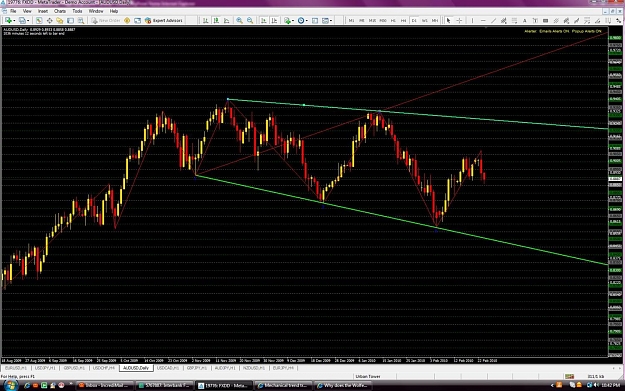Select the text 'A' tool
The width and height of the screenshot is (625, 391).
[525, 20]
